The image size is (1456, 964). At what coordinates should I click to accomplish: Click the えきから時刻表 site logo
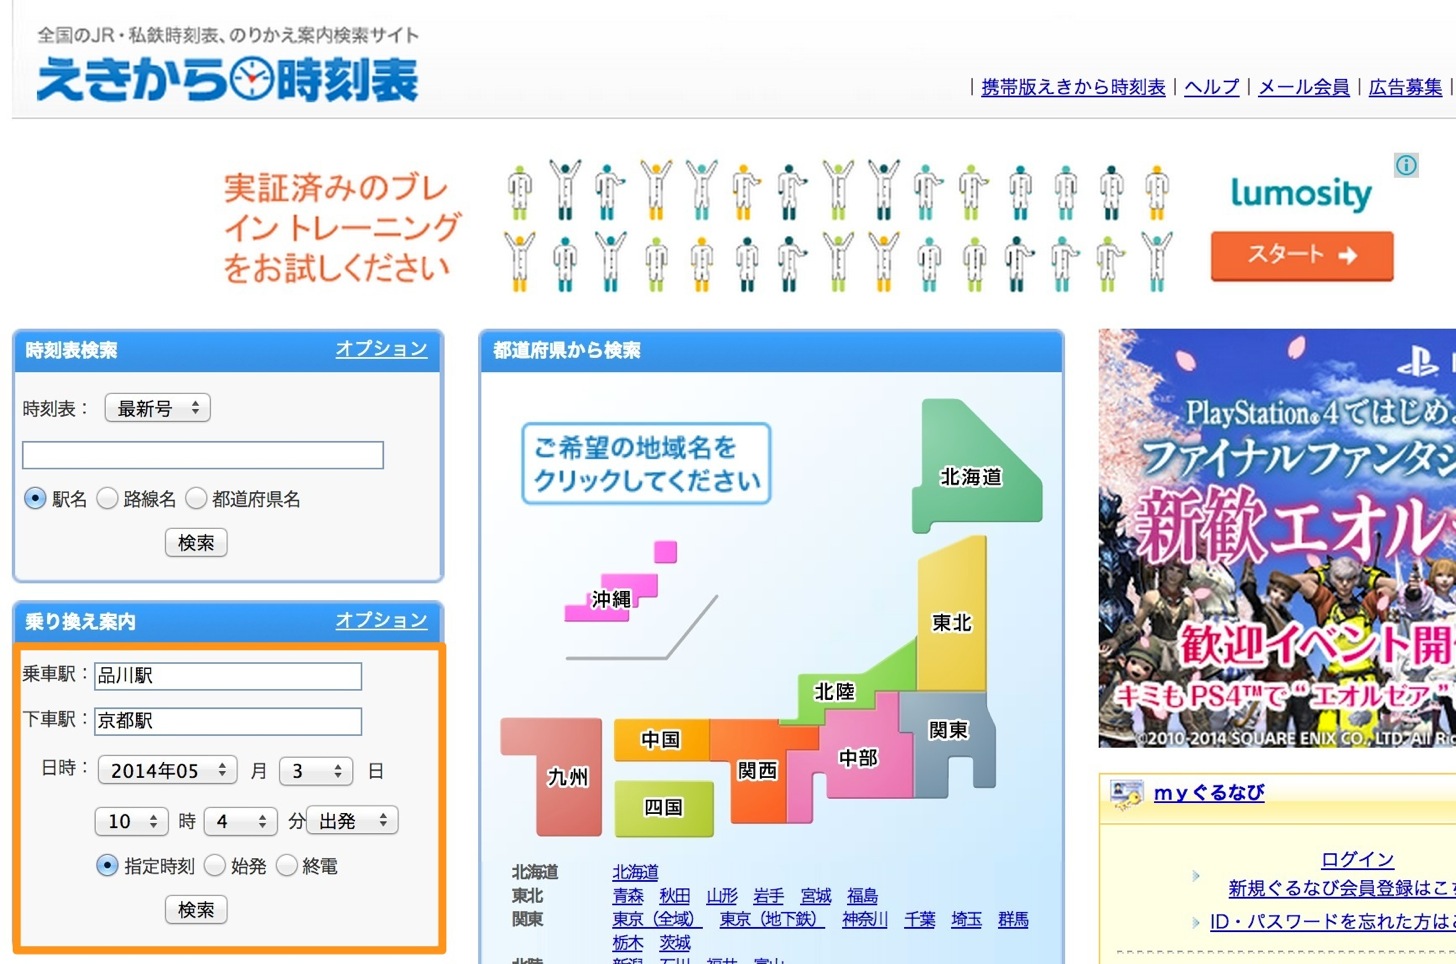(227, 80)
